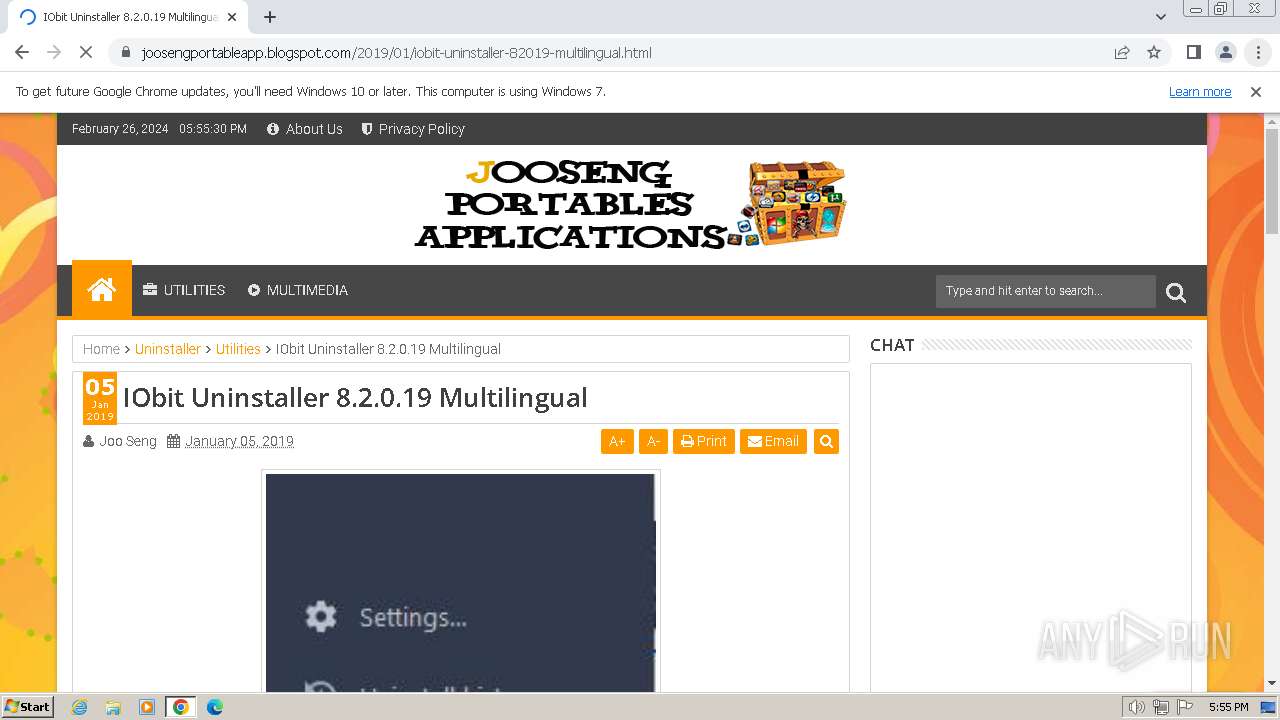
Task: Click the orange article search button
Action: pyautogui.click(x=826, y=441)
